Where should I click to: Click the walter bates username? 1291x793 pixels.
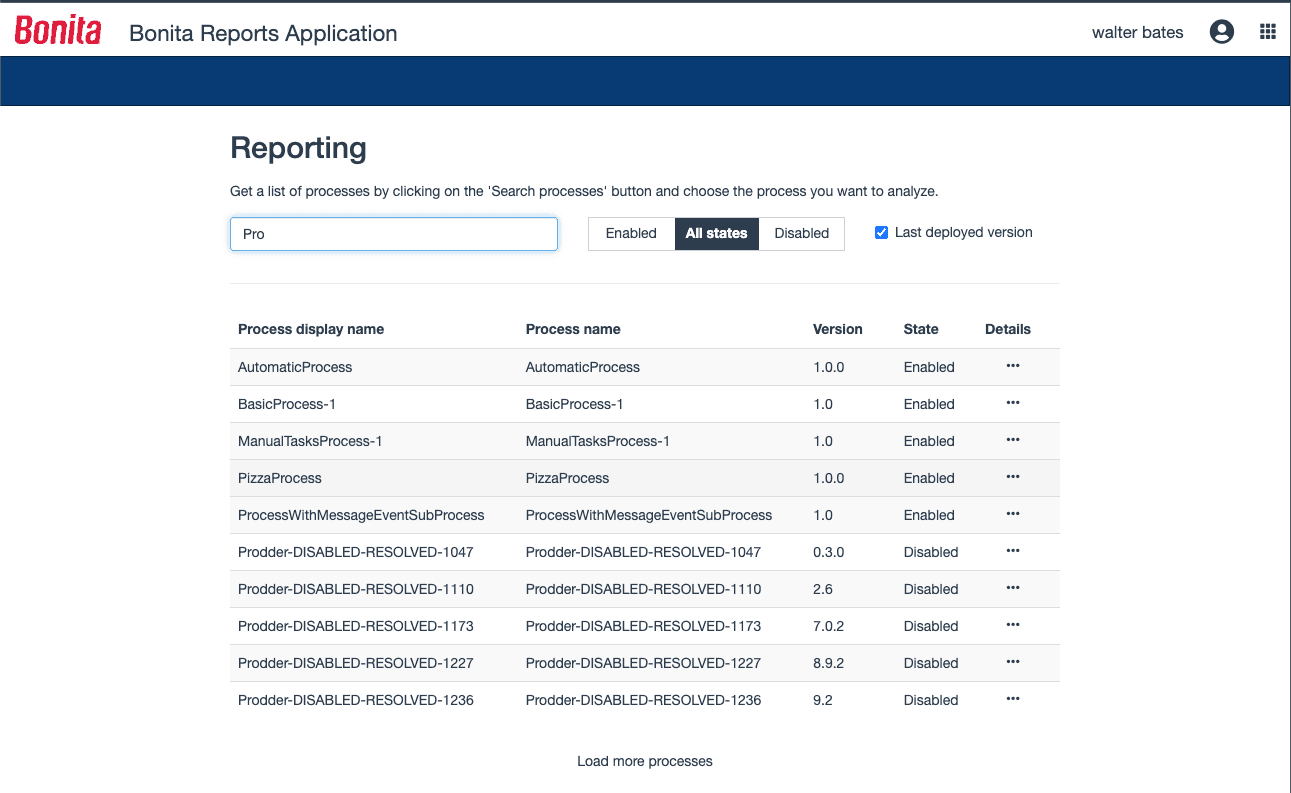click(1137, 32)
